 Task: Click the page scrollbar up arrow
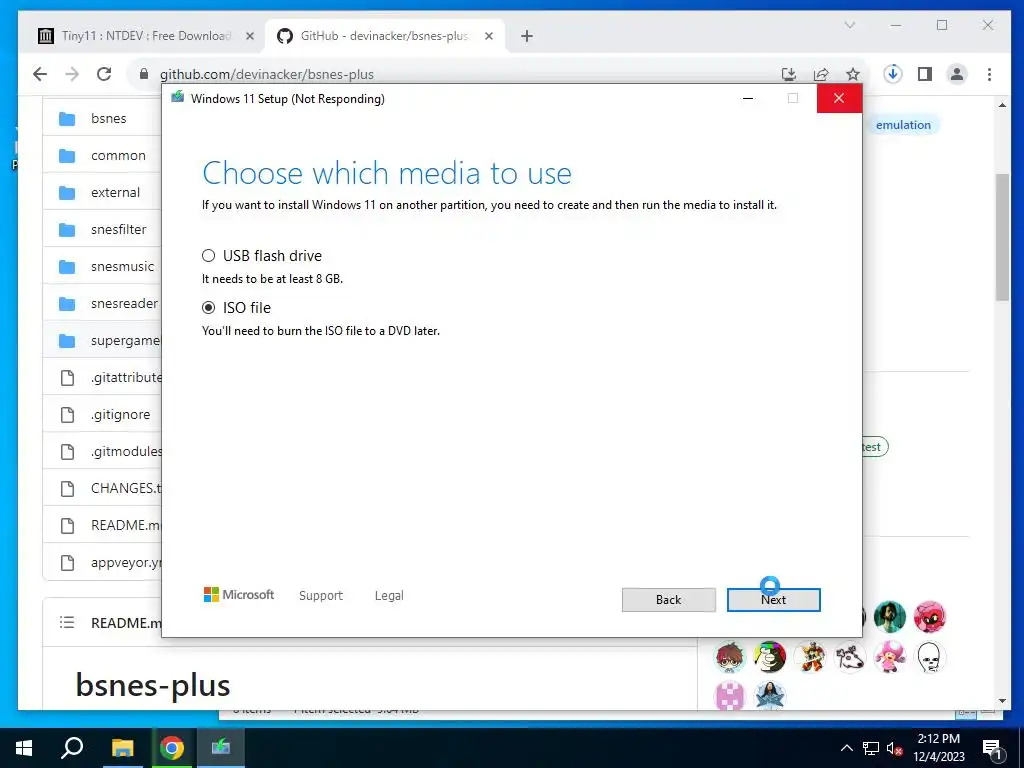(x=1002, y=104)
